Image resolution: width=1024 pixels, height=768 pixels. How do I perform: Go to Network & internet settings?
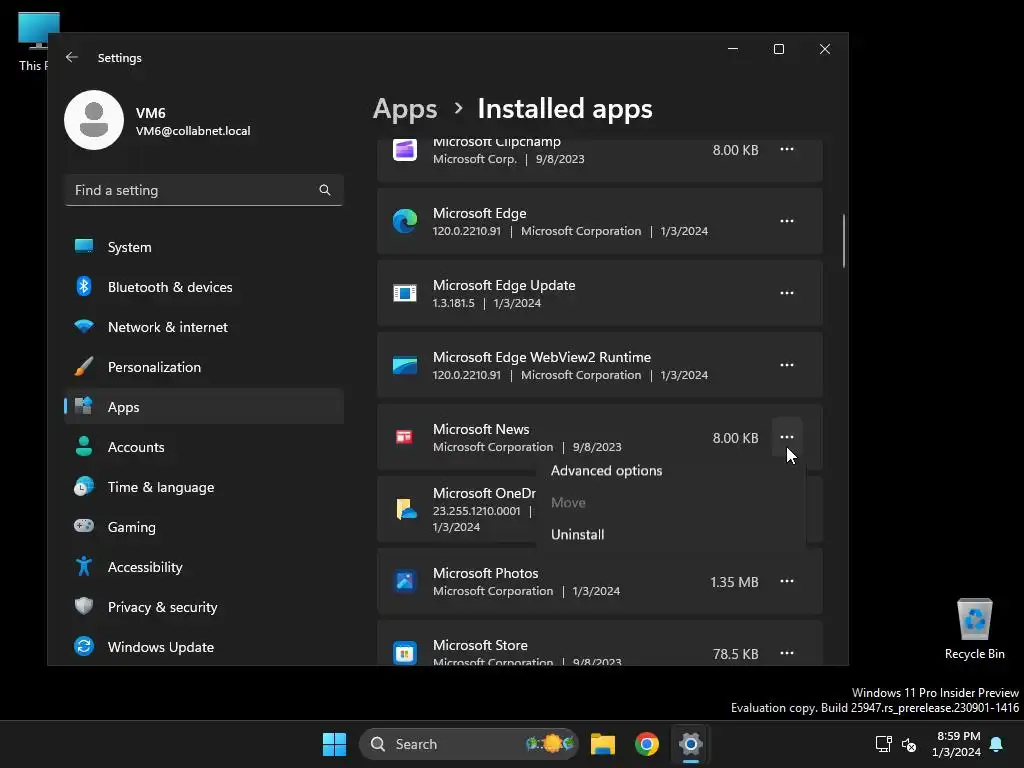click(204, 327)
